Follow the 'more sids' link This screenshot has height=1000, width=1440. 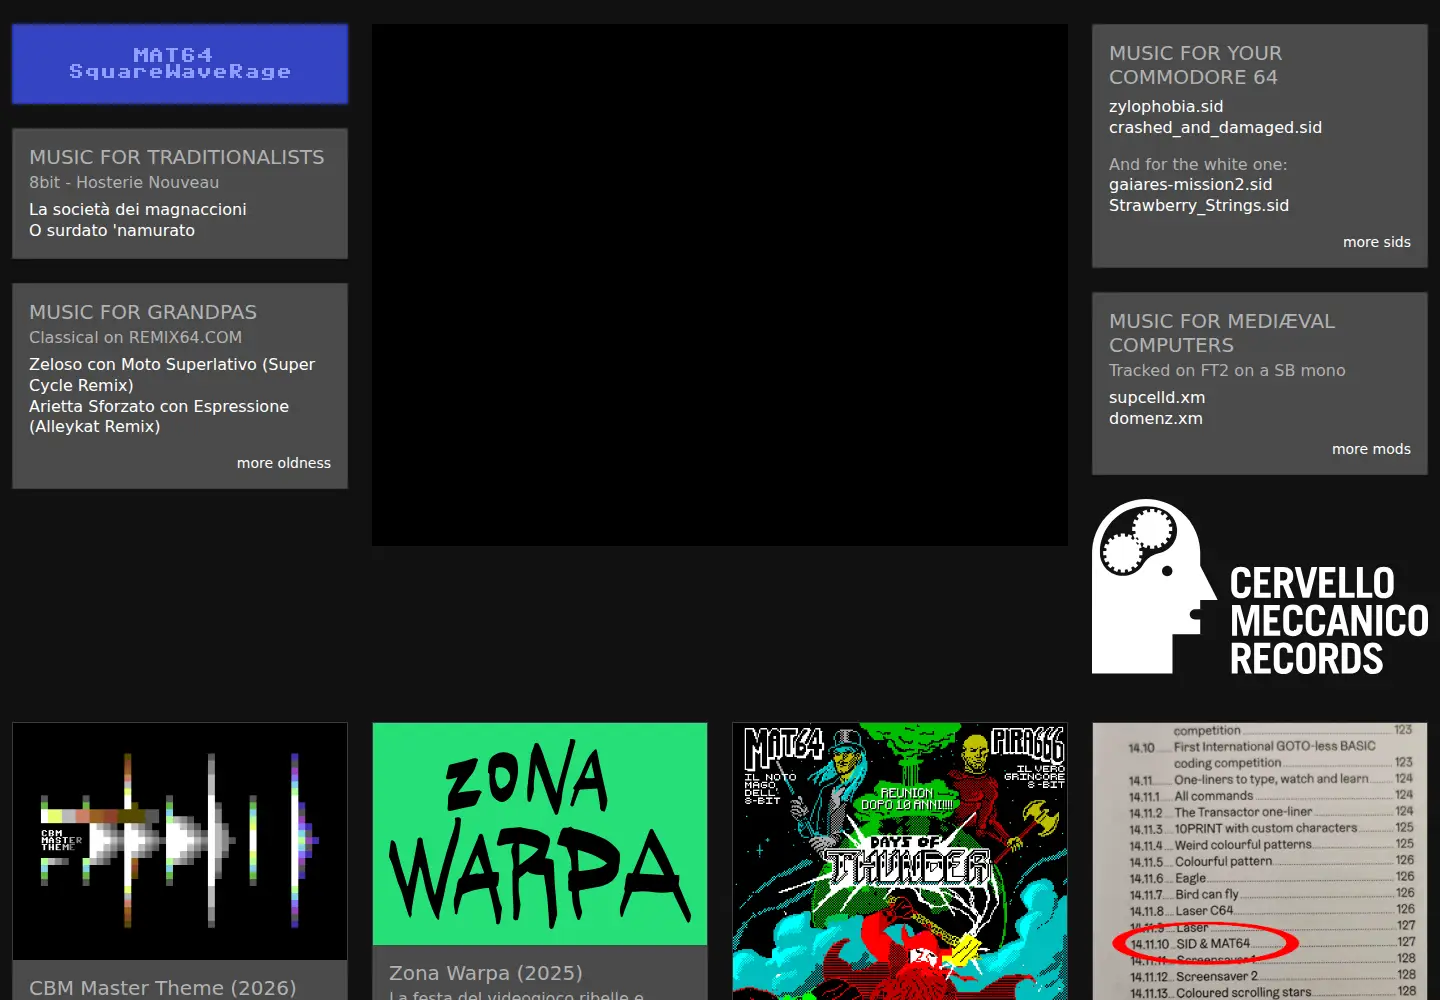pyautogui.click(x=1377, y=242)
